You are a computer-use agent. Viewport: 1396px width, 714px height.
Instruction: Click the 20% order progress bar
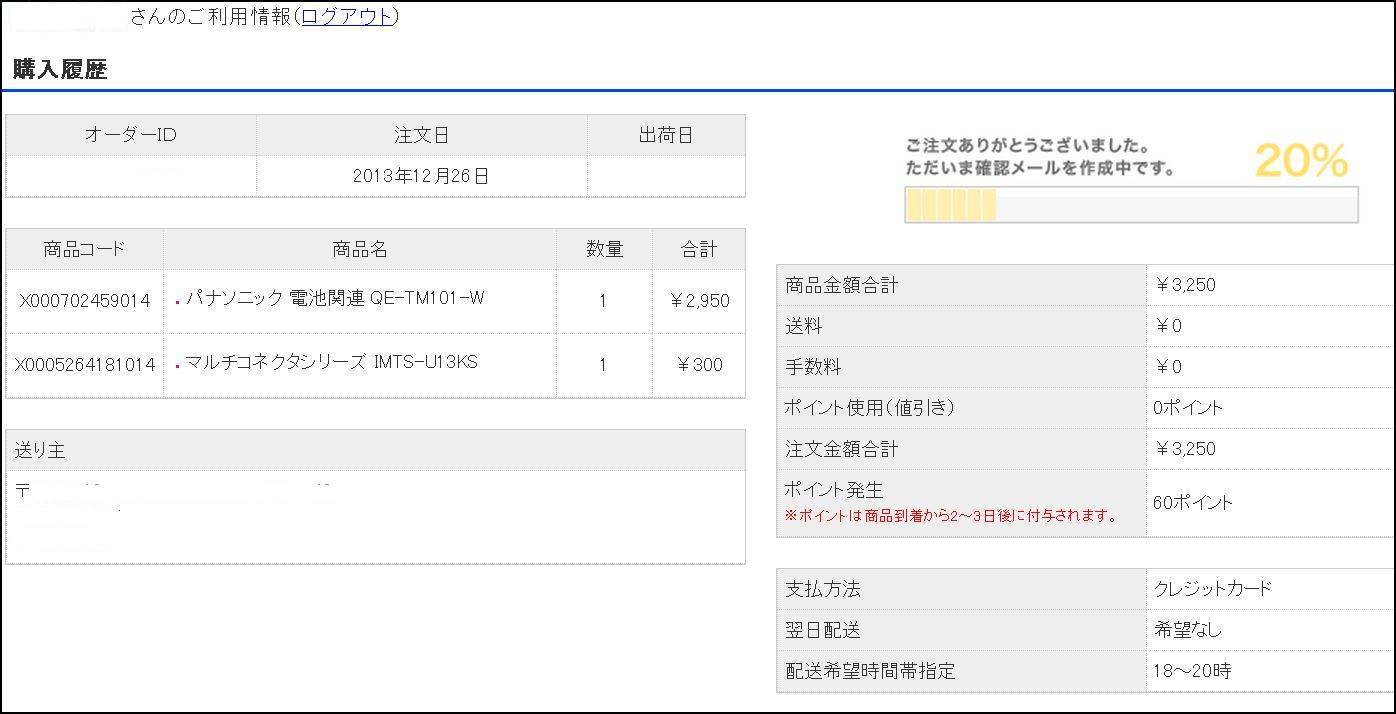(1130, 205)
